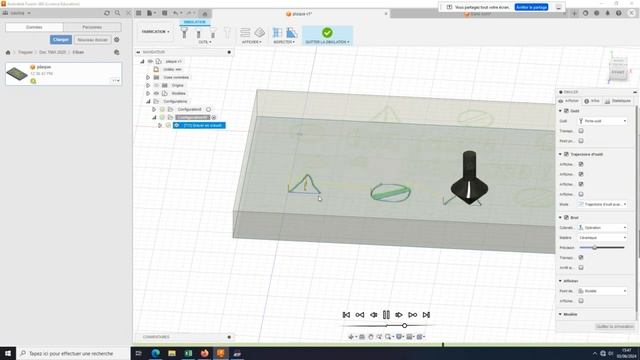Open the project in web browser globe icon
Image resolution: width=640 pixels, height=360 pixels.
(117, 52)
